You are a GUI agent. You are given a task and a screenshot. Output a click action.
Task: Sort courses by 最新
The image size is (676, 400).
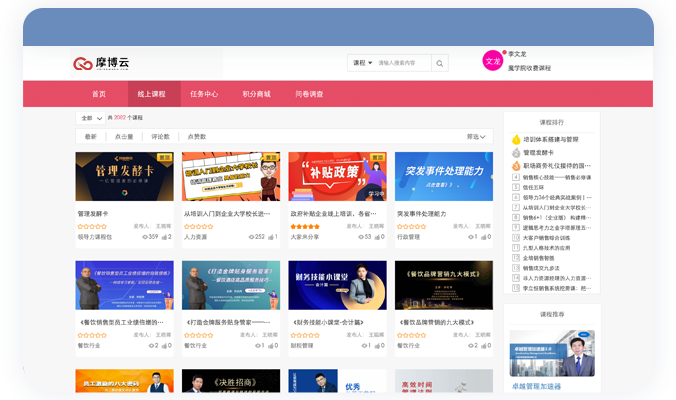pyautogui.click(x=91, y=137)
